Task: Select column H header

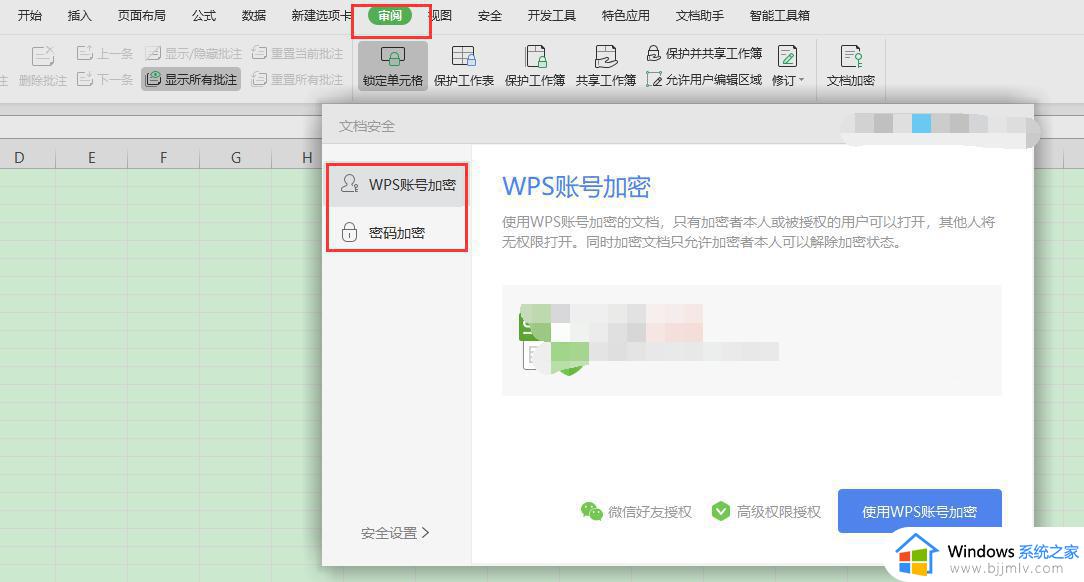Action: pos(307,158)
